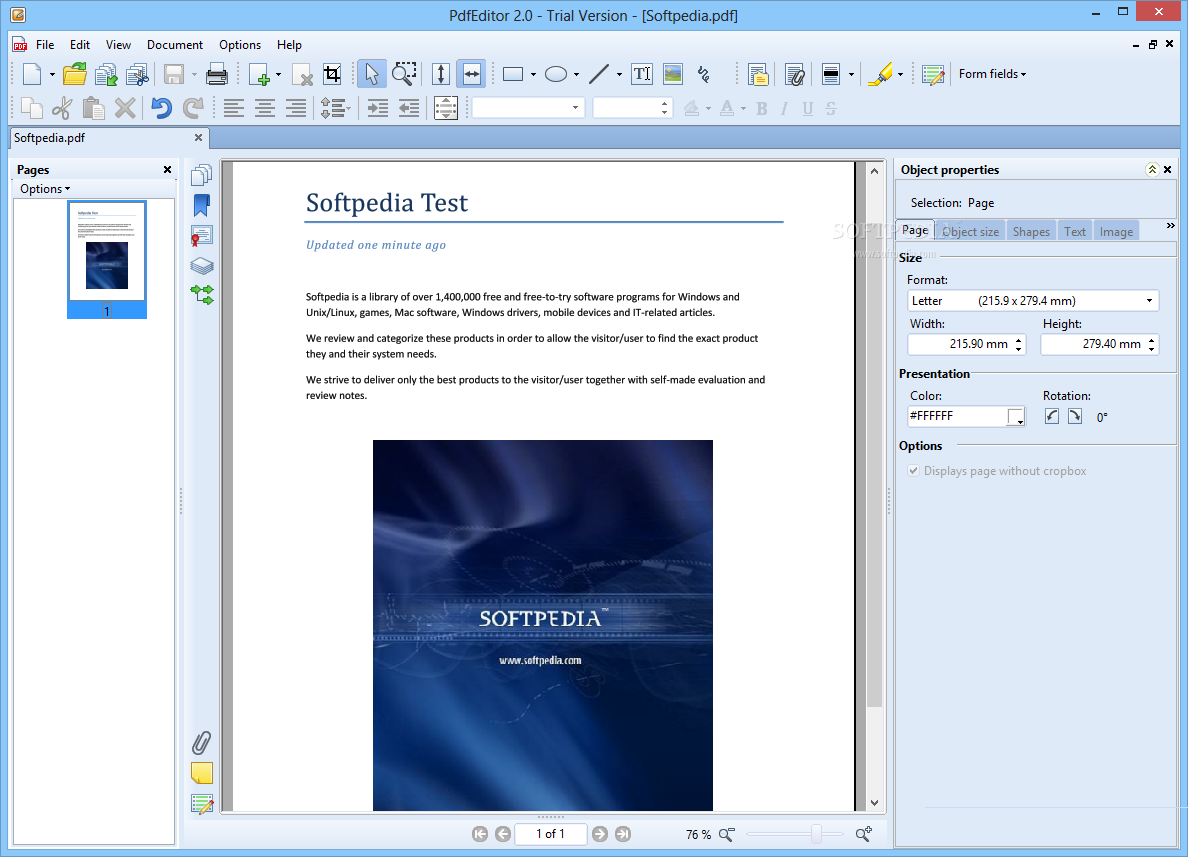Toggle Displays page without cropbox checkbox
Viewport: 1188px width, 857px height.
(914, 471)
